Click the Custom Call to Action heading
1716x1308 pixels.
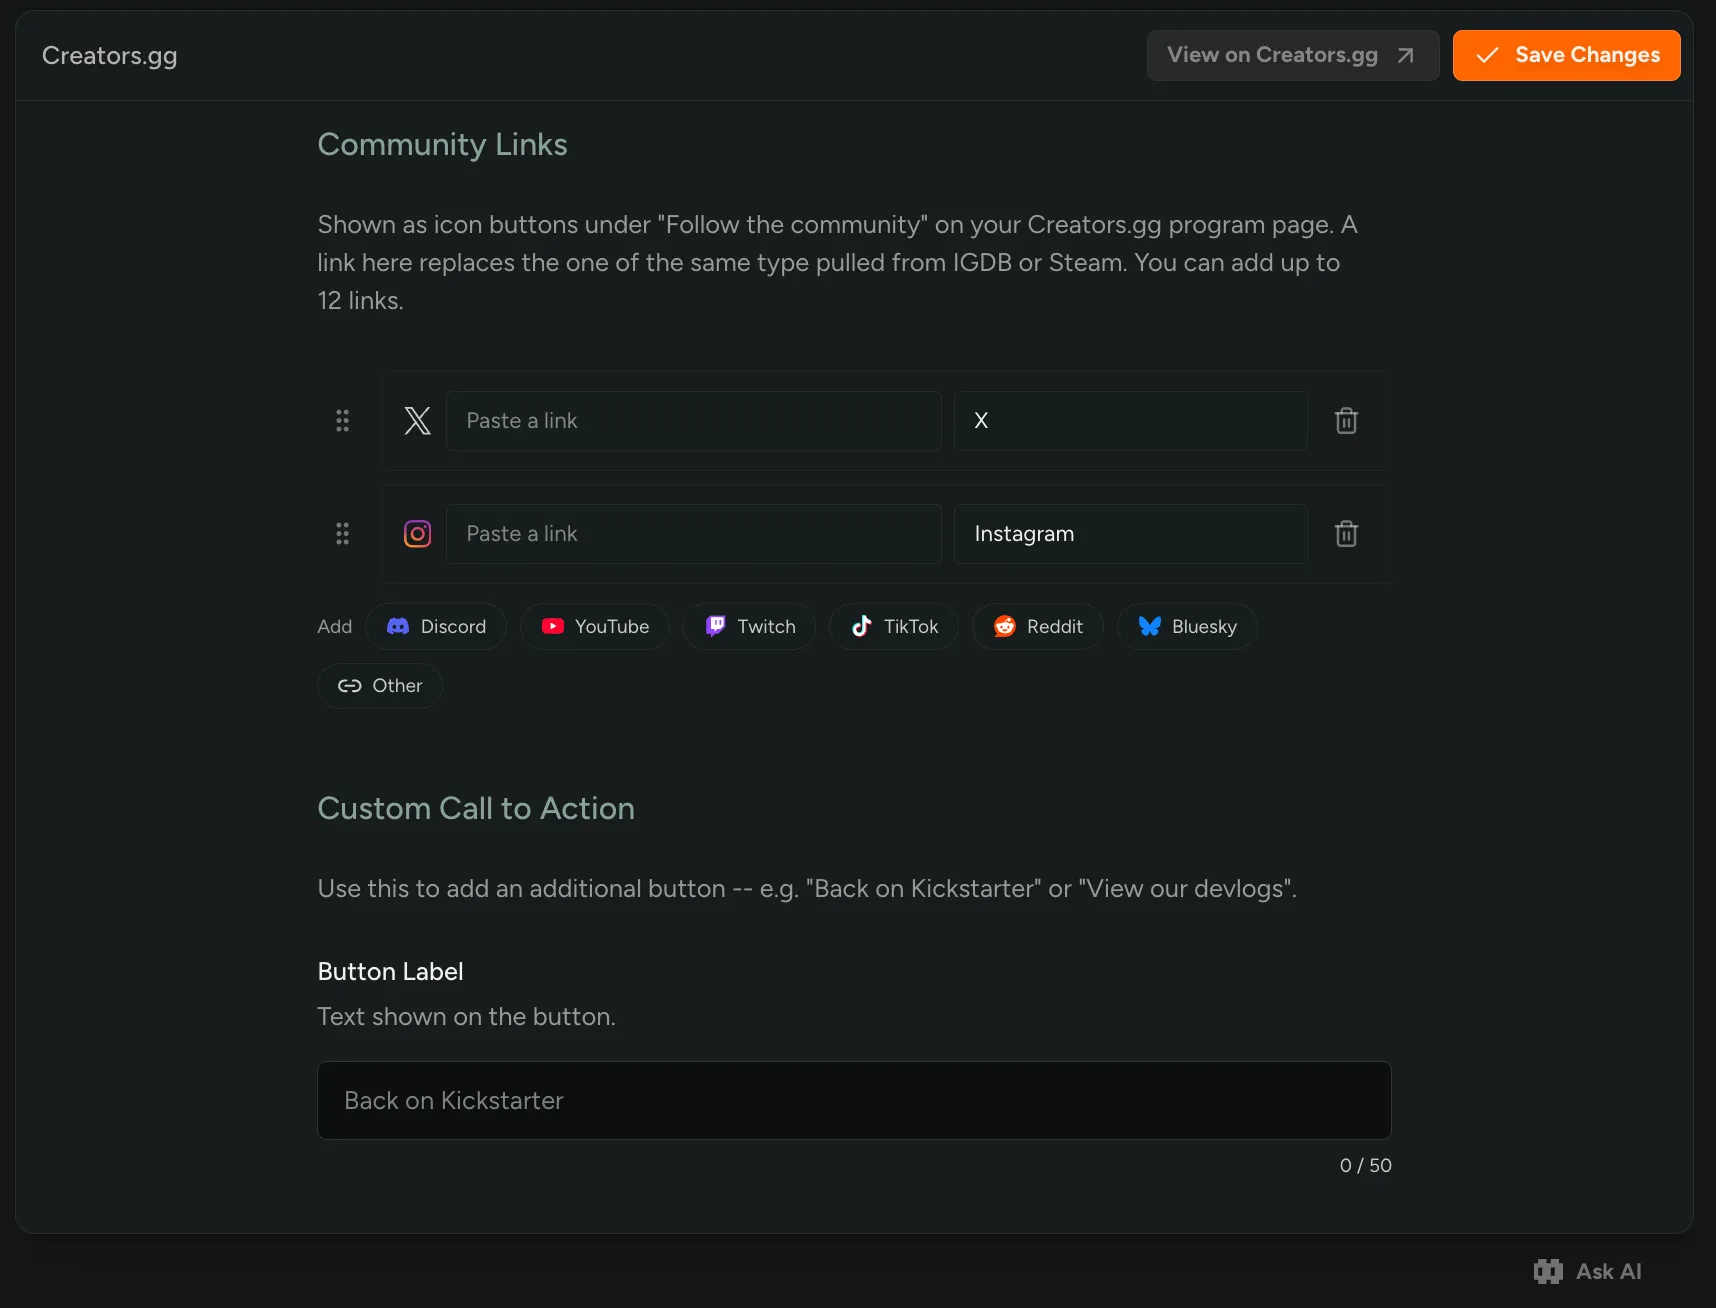476,808
